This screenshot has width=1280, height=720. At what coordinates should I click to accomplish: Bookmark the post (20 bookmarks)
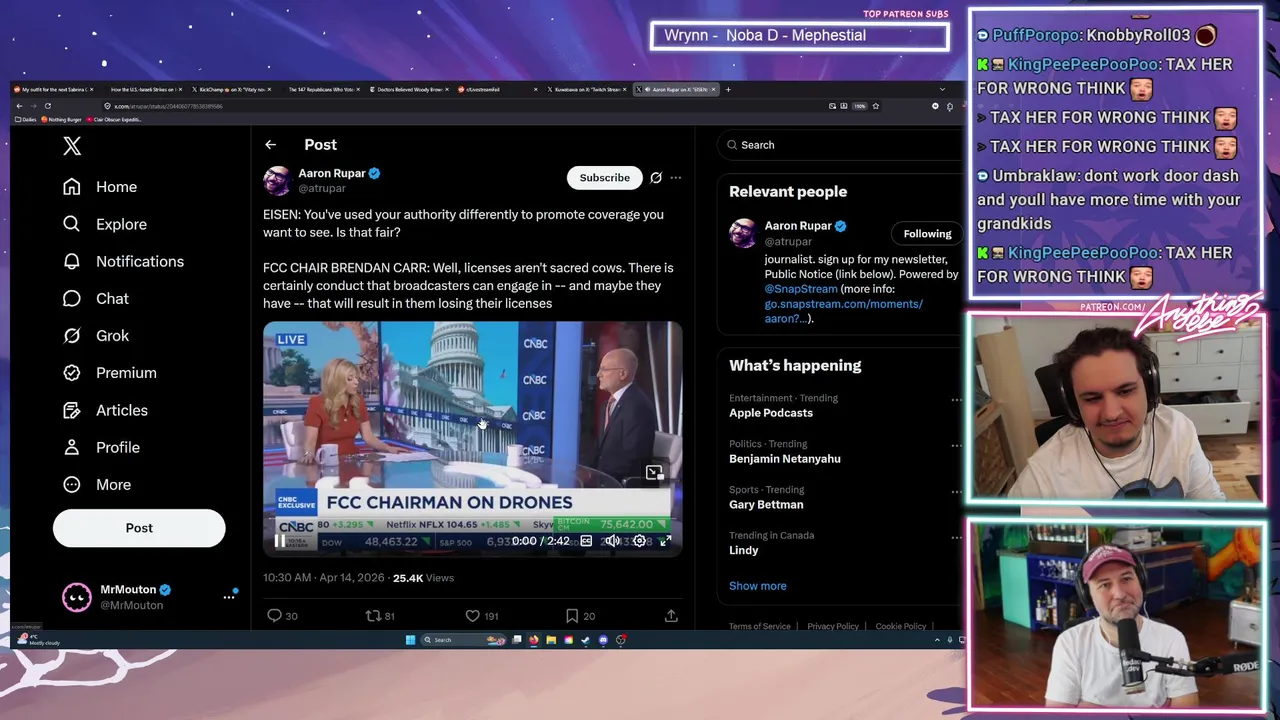pos(580,616)
